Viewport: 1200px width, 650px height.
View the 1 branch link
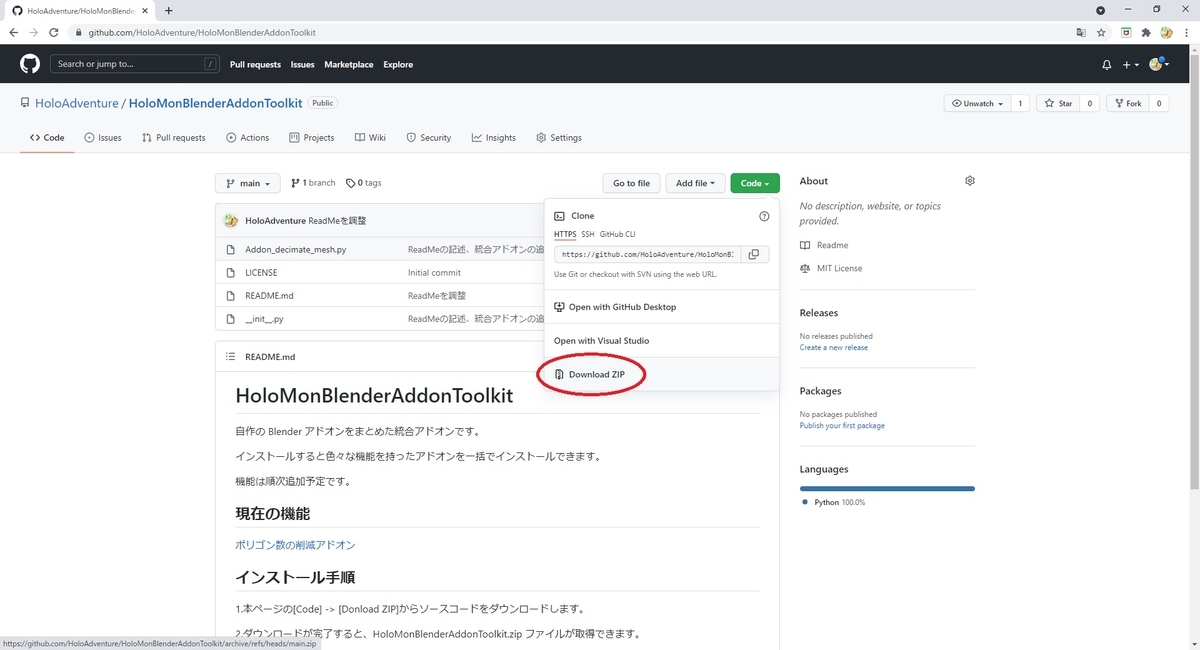[313, 183]
